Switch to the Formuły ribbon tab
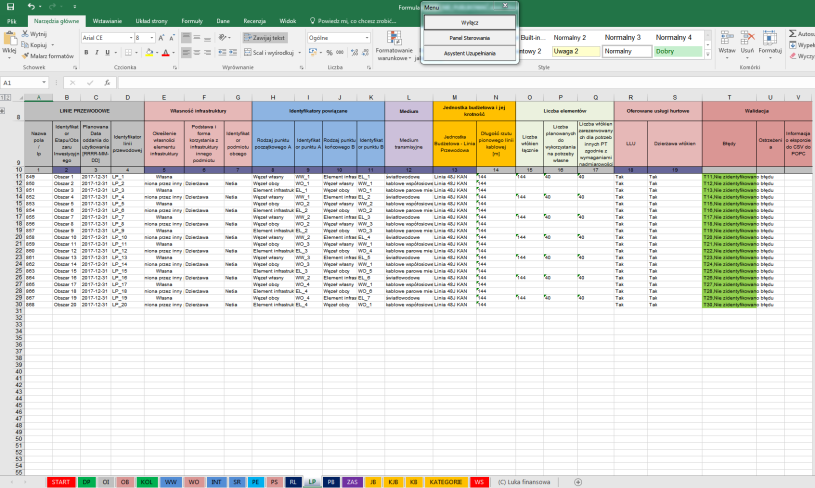The height and width of the screenshot is (488, 815). (192, 21)
